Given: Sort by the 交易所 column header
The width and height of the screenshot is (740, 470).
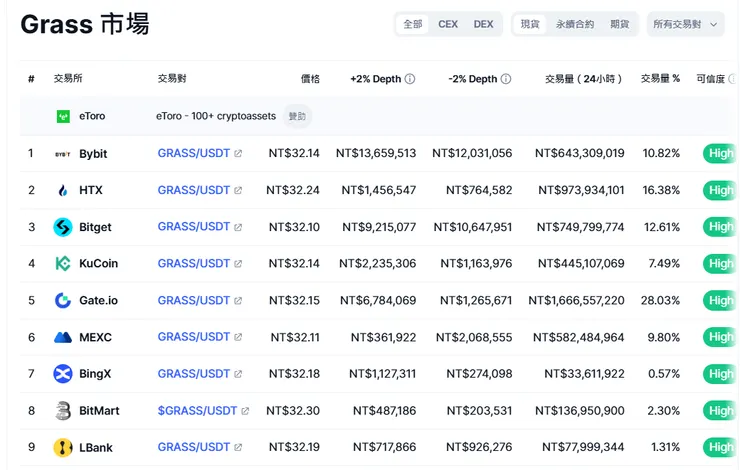Looking at the screenshot, I should pos(68,78).
